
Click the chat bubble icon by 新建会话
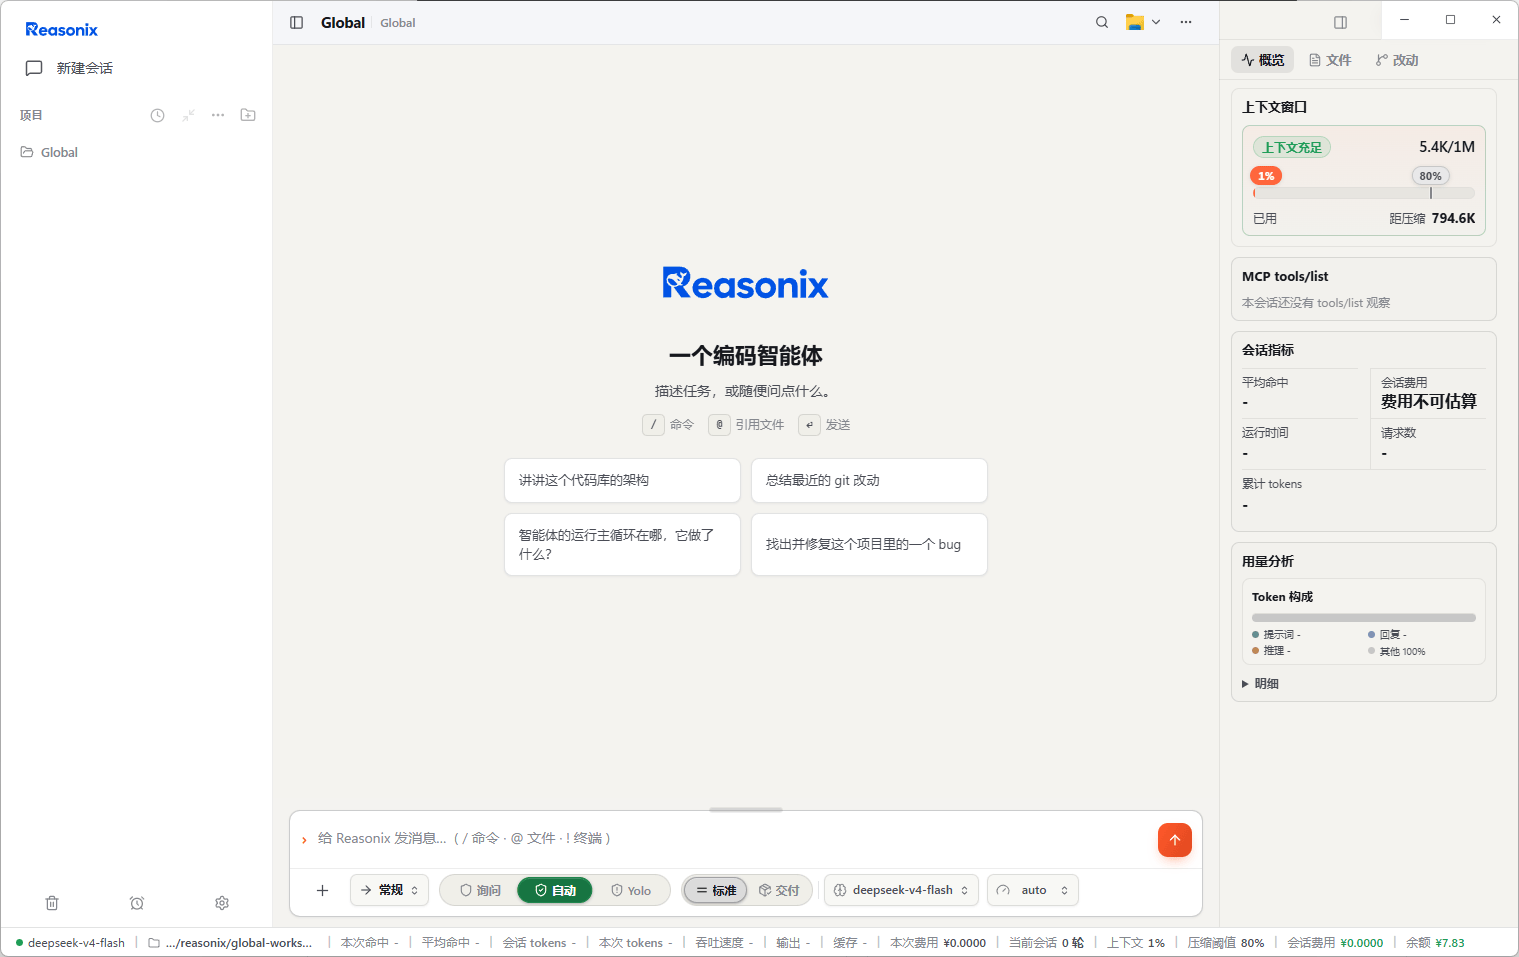(34, 68)
